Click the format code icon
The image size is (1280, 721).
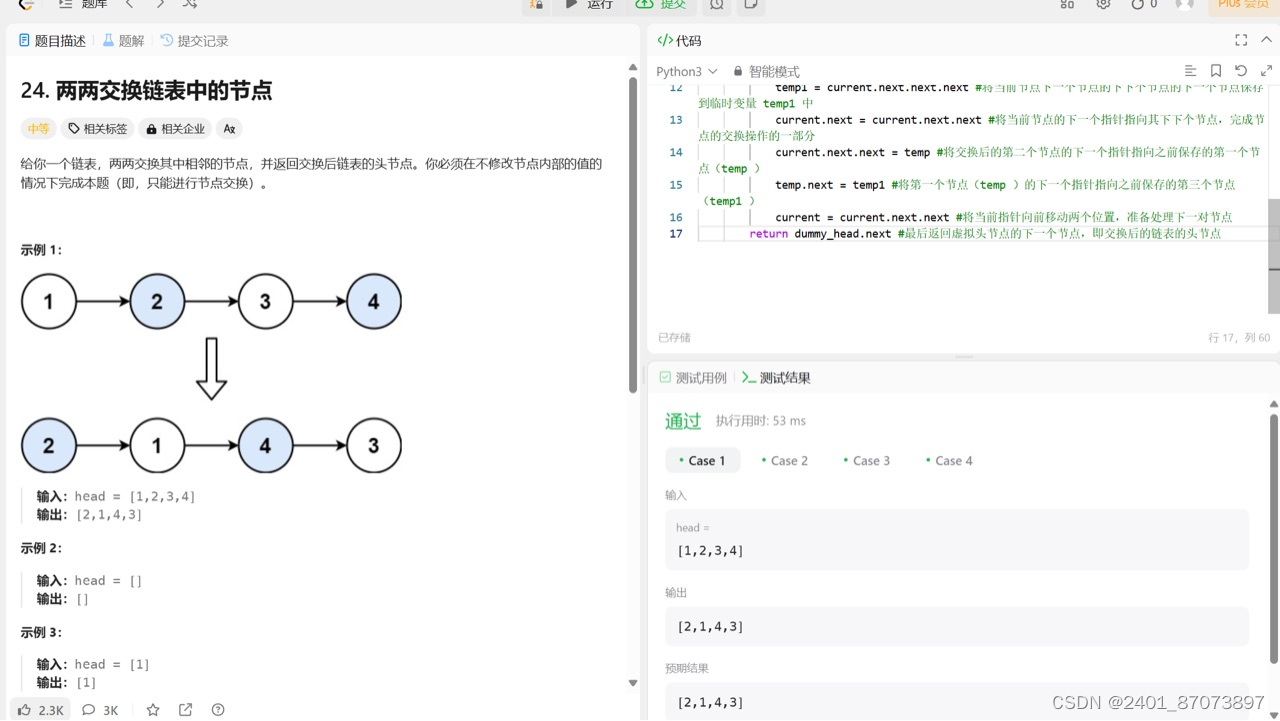pos(1190,71)
